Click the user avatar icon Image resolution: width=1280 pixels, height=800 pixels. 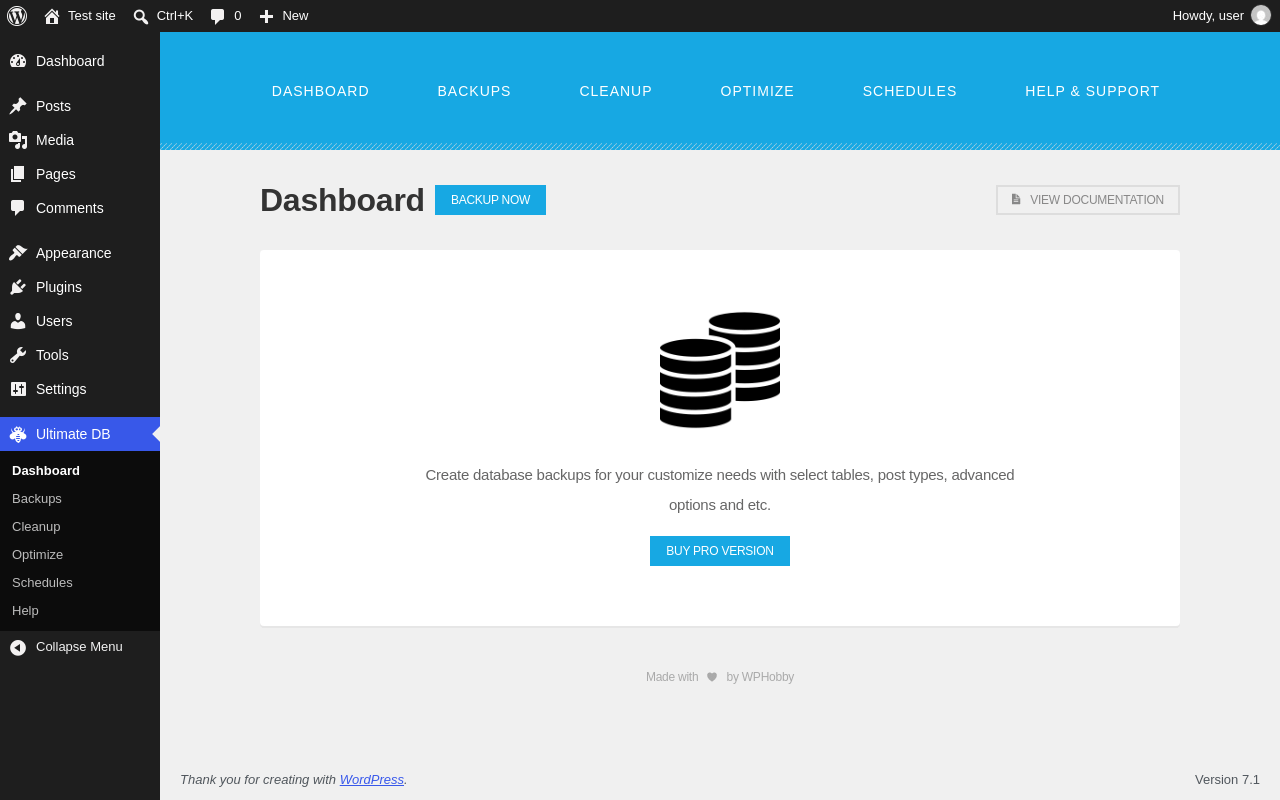1261,15
